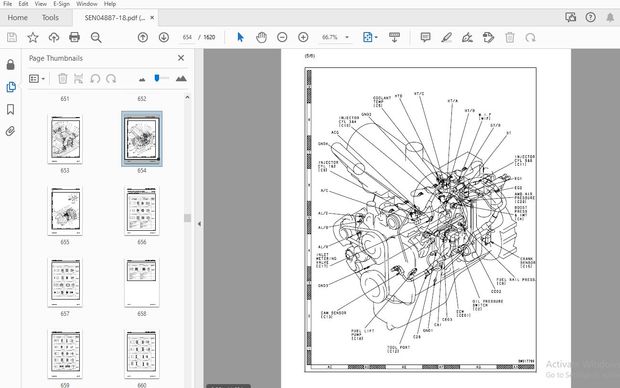Image resolution: width=620 pixels, height=388 pixels.
Task: Open the notifications bell icon
Action: [x=610, y=17]
